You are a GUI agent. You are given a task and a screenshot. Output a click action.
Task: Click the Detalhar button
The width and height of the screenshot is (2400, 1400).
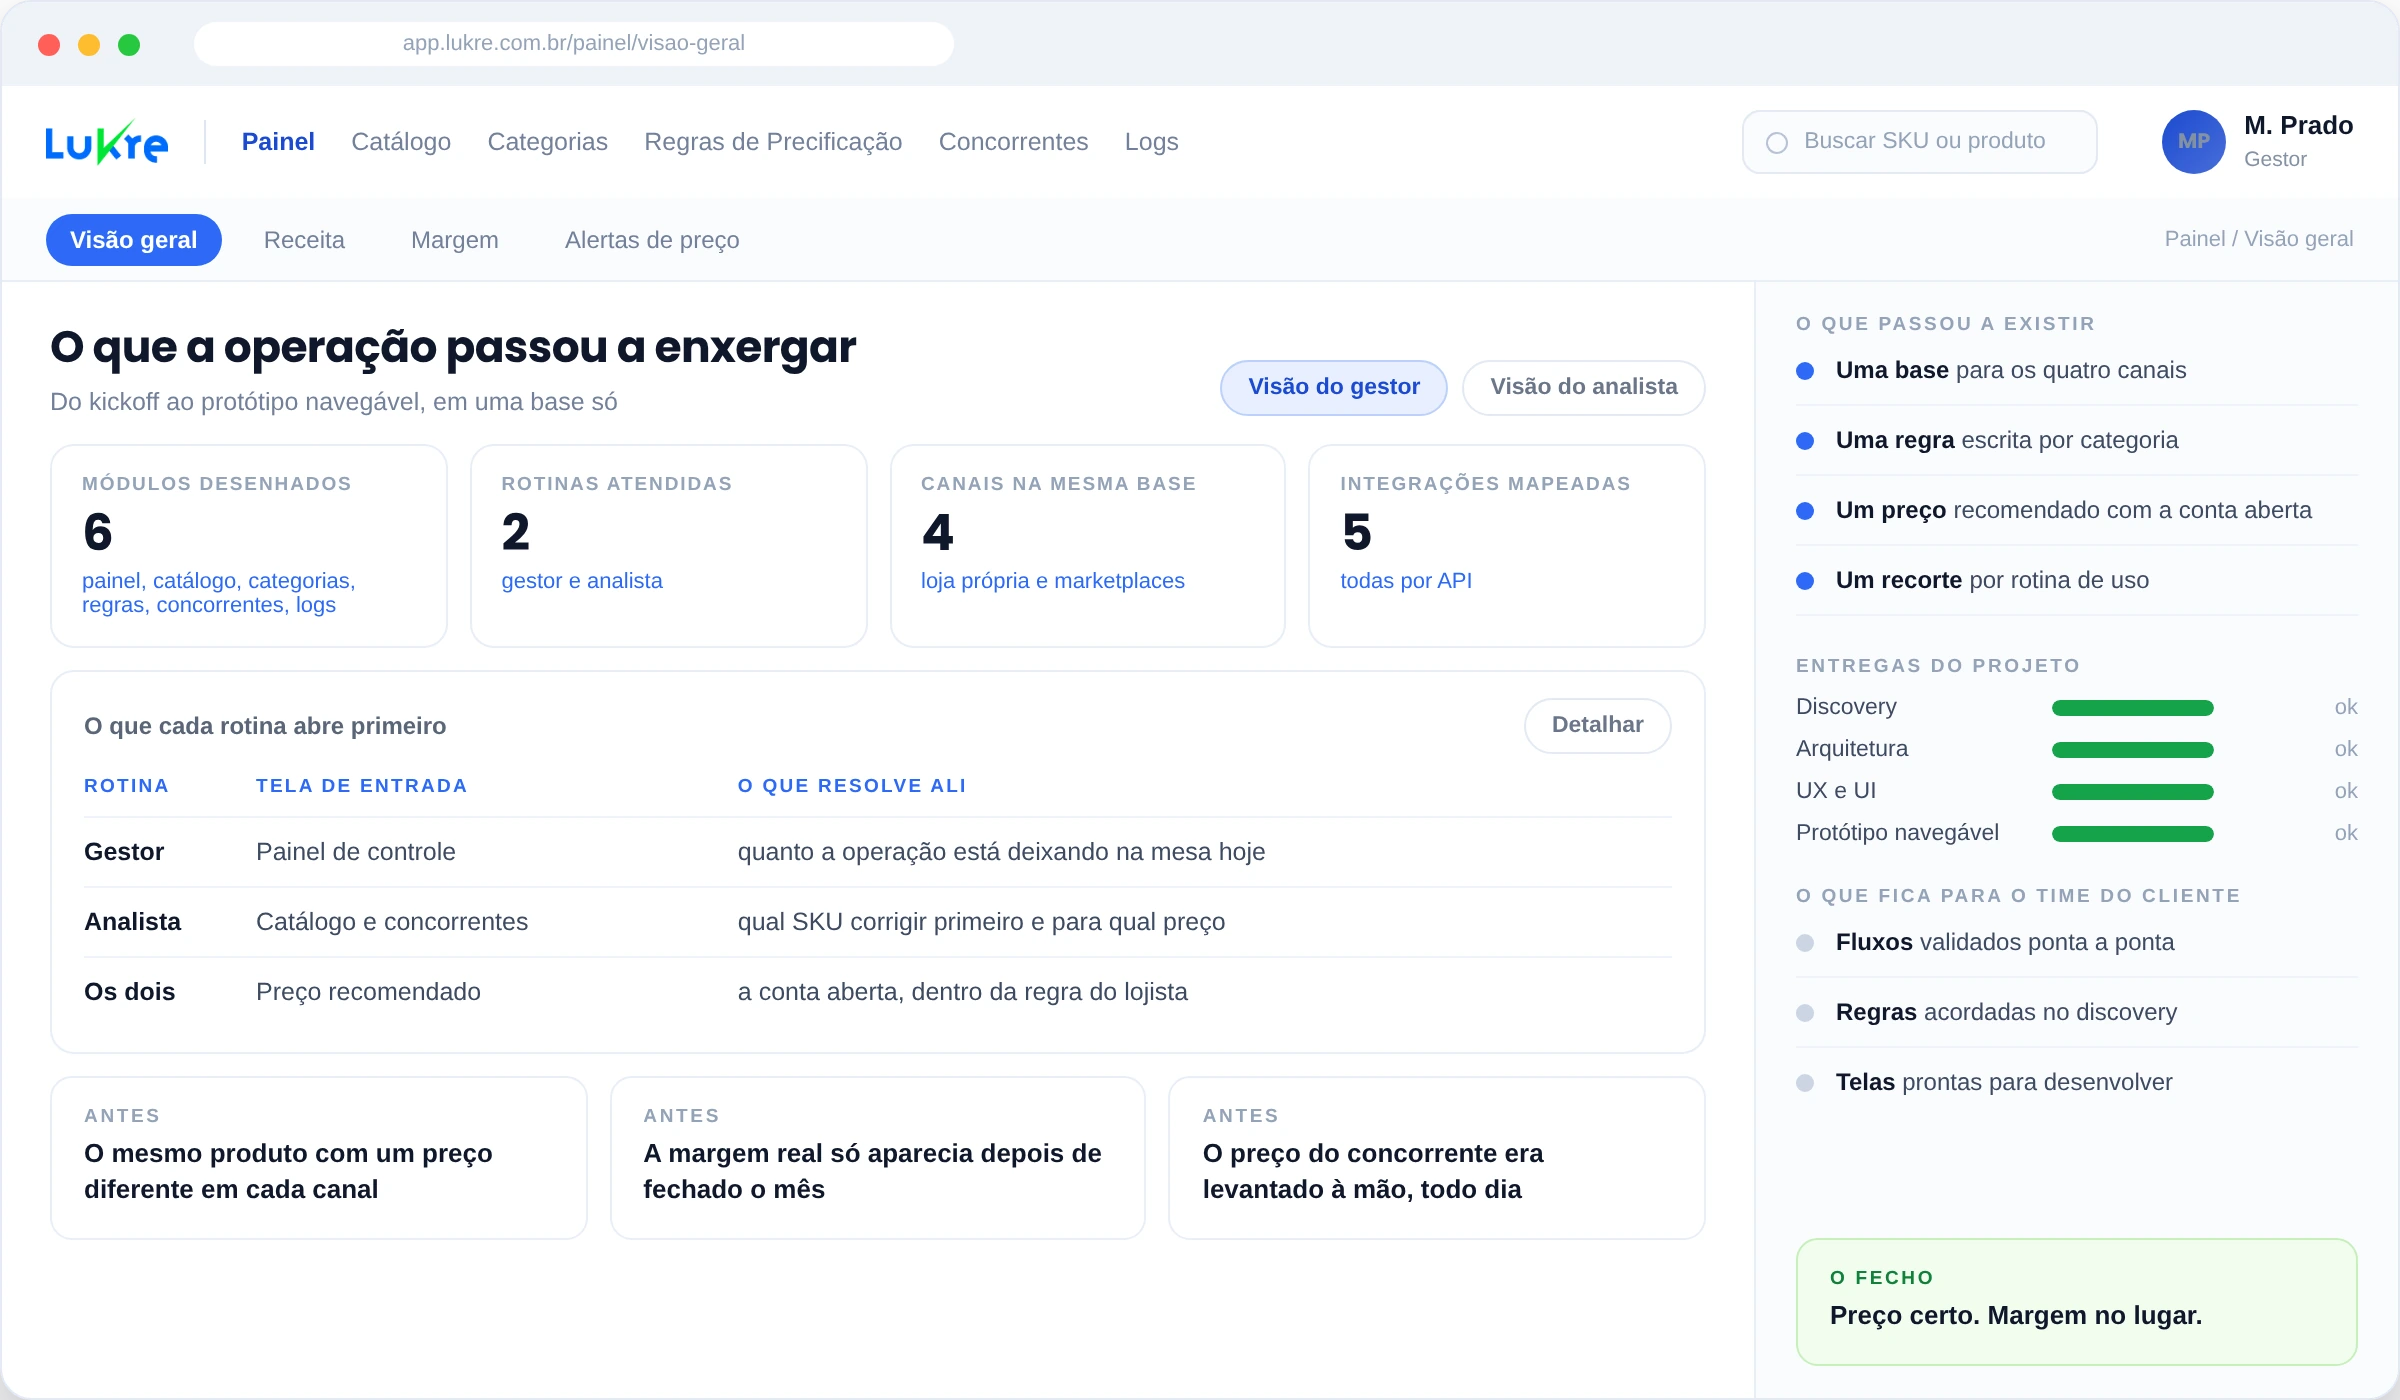click(x=1598, y=725)
